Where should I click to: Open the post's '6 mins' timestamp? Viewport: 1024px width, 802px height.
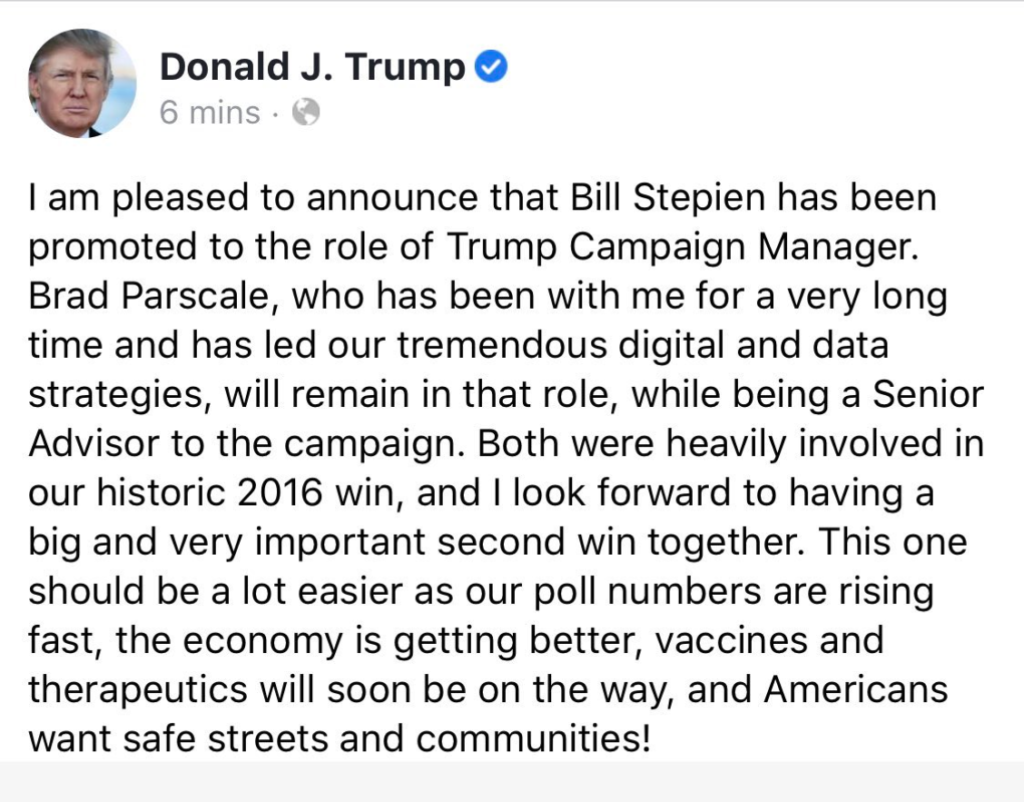209,113
